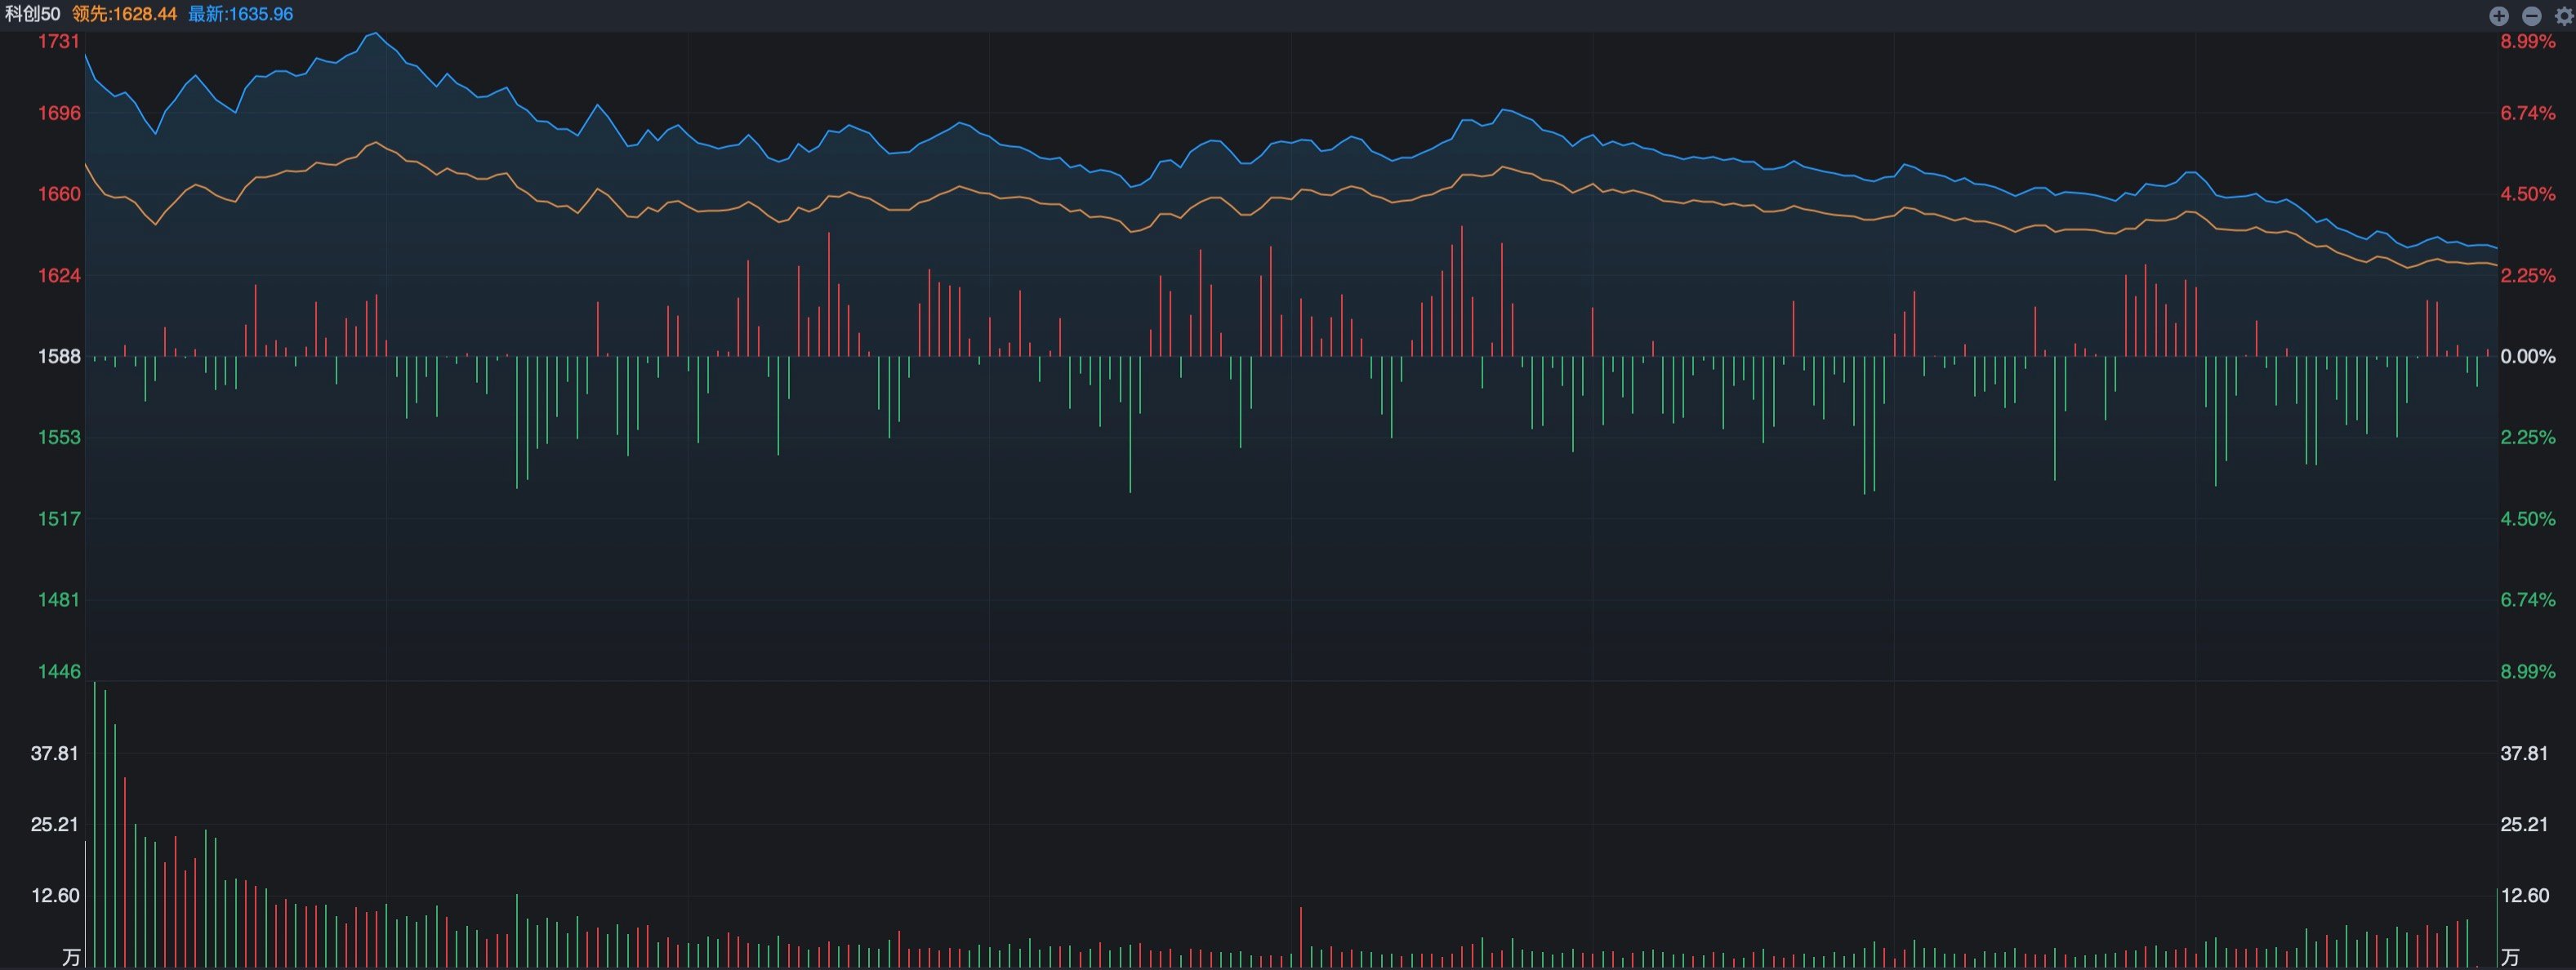Click the right 12.60 volume axis label
Image resolution: width=2576 pixels, height=970 pixels.
pos(2525,895)
